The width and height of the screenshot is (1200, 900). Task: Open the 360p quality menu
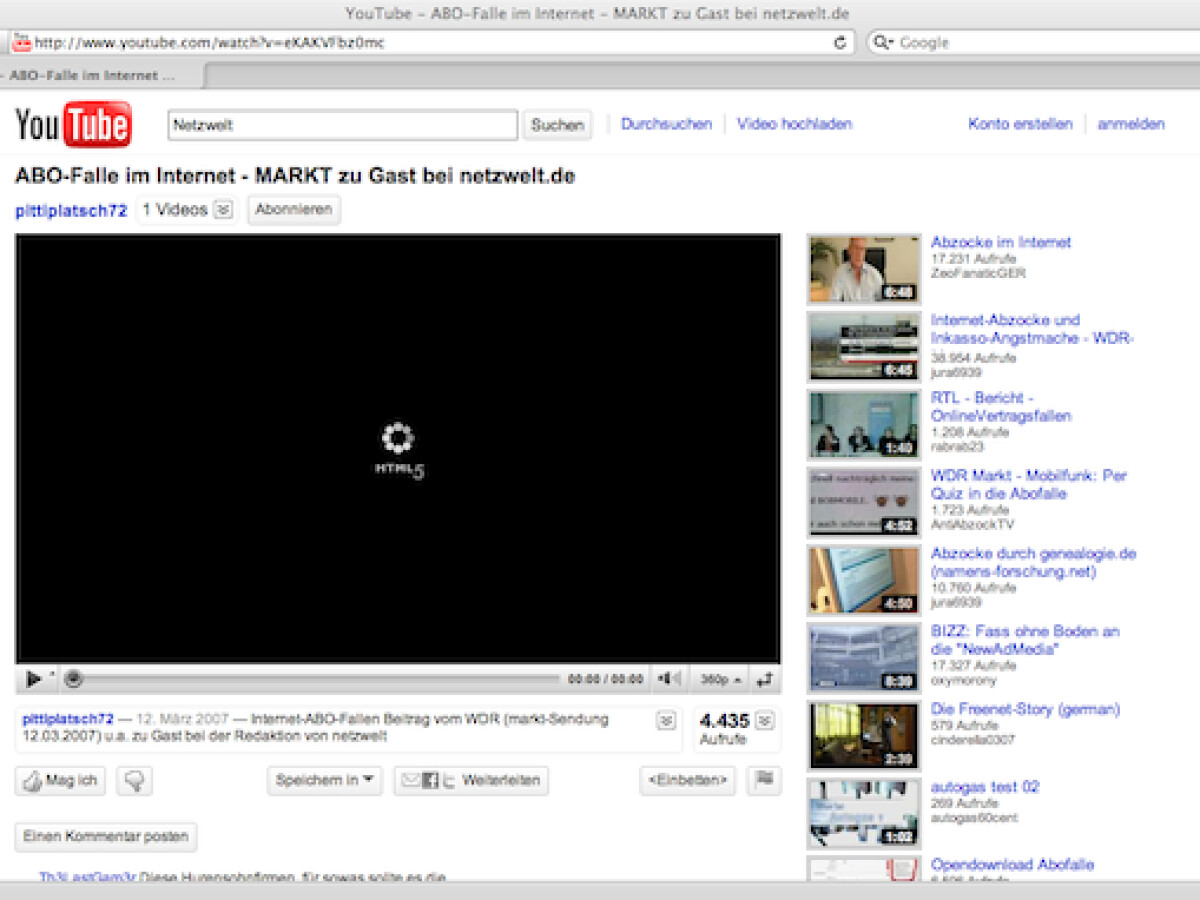[x=721, y=679]
